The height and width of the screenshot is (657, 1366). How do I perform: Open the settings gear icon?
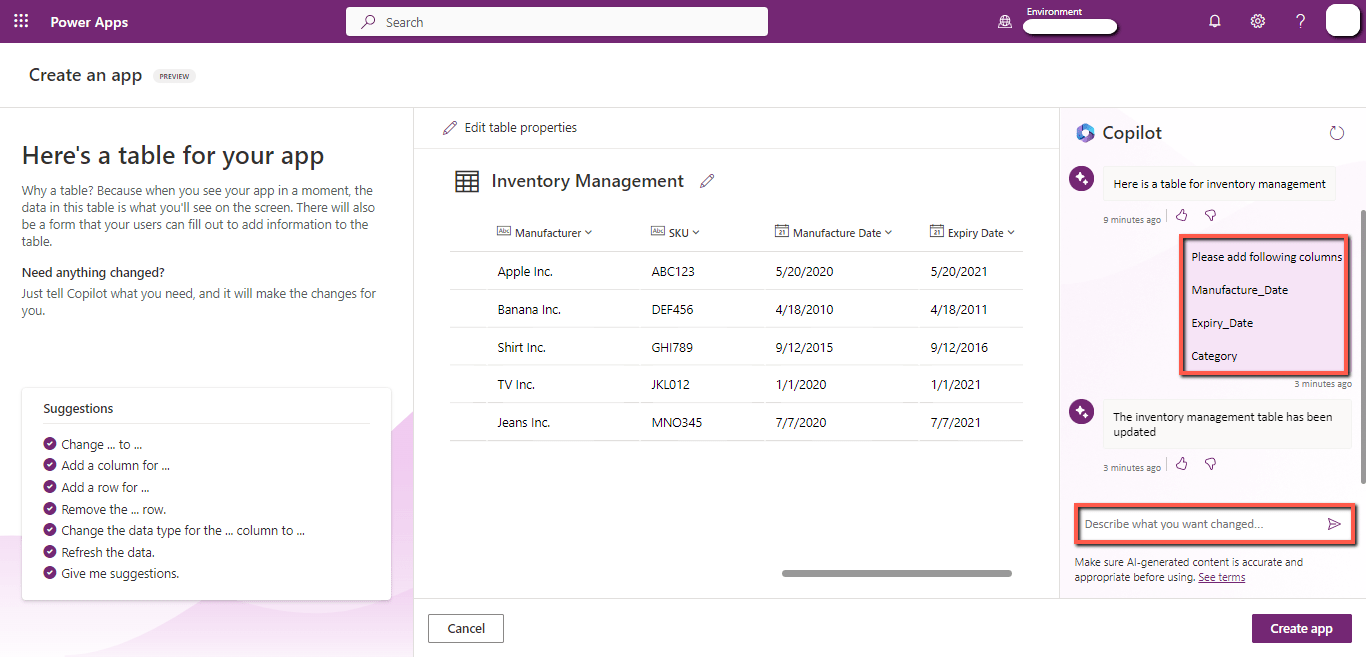pyautogui.click(x=1258, y=21)
